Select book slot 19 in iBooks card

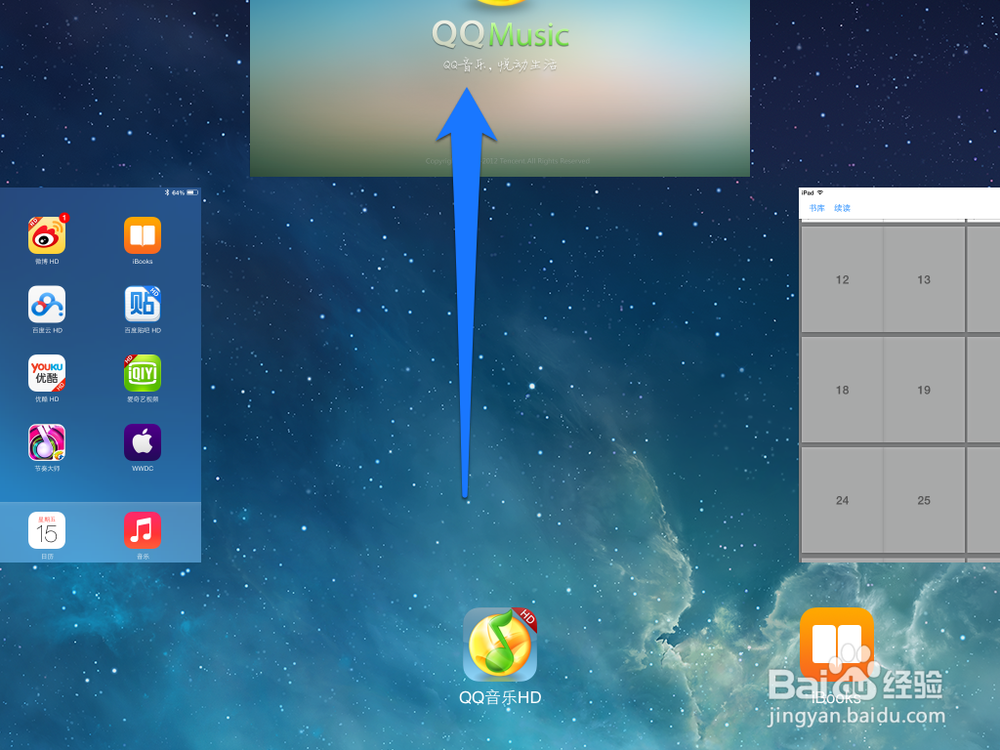pyautogui.click(x=923, y=390)
